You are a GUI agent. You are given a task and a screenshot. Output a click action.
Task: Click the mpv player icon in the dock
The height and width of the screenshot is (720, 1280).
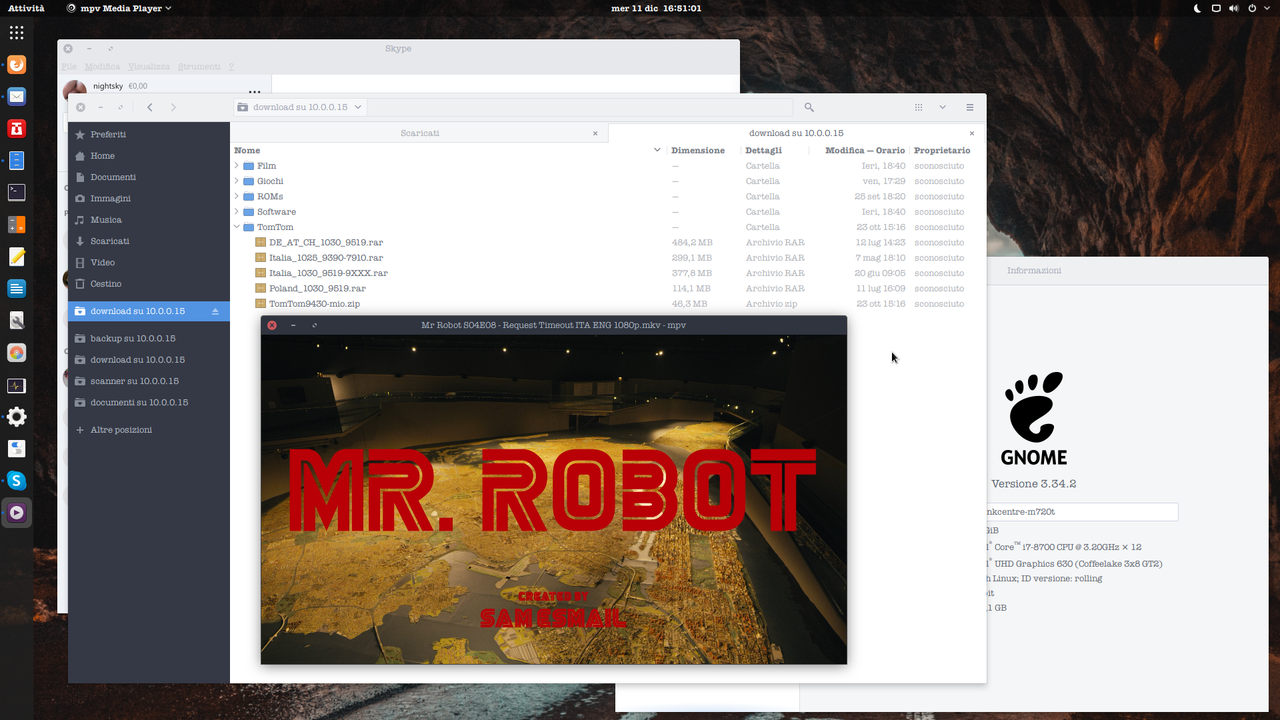pos(16,513)
